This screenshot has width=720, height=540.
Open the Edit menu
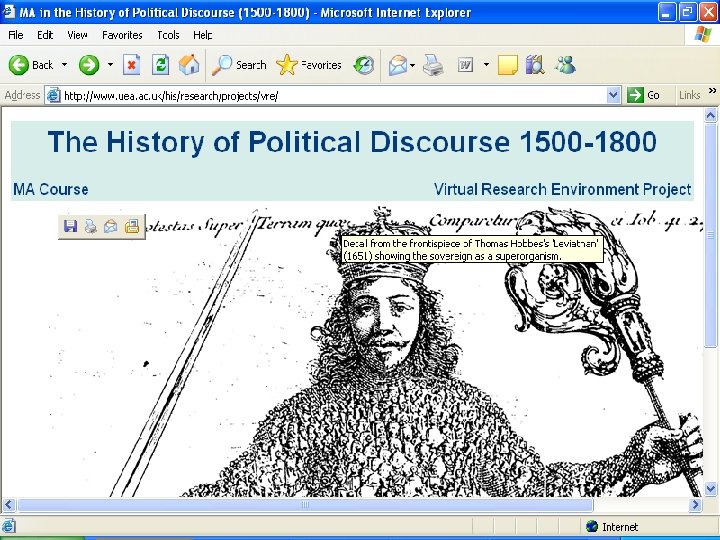(45, 35)
